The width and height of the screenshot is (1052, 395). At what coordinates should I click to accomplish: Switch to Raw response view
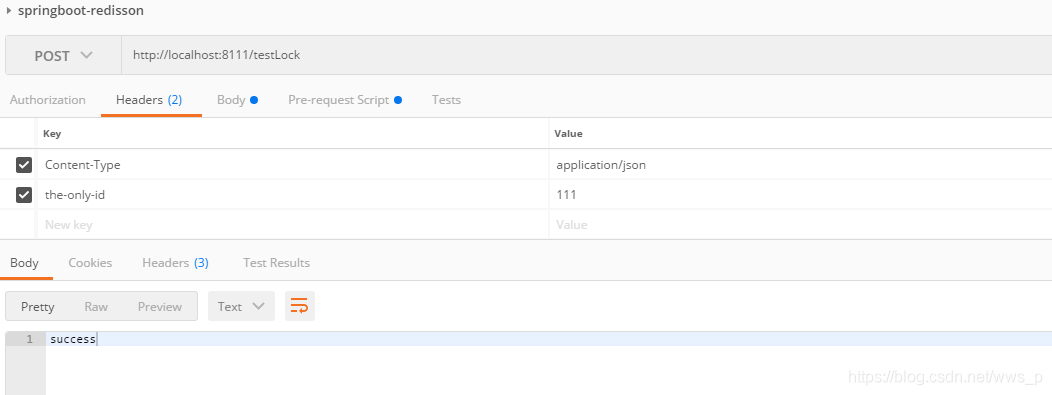(96, 306)
